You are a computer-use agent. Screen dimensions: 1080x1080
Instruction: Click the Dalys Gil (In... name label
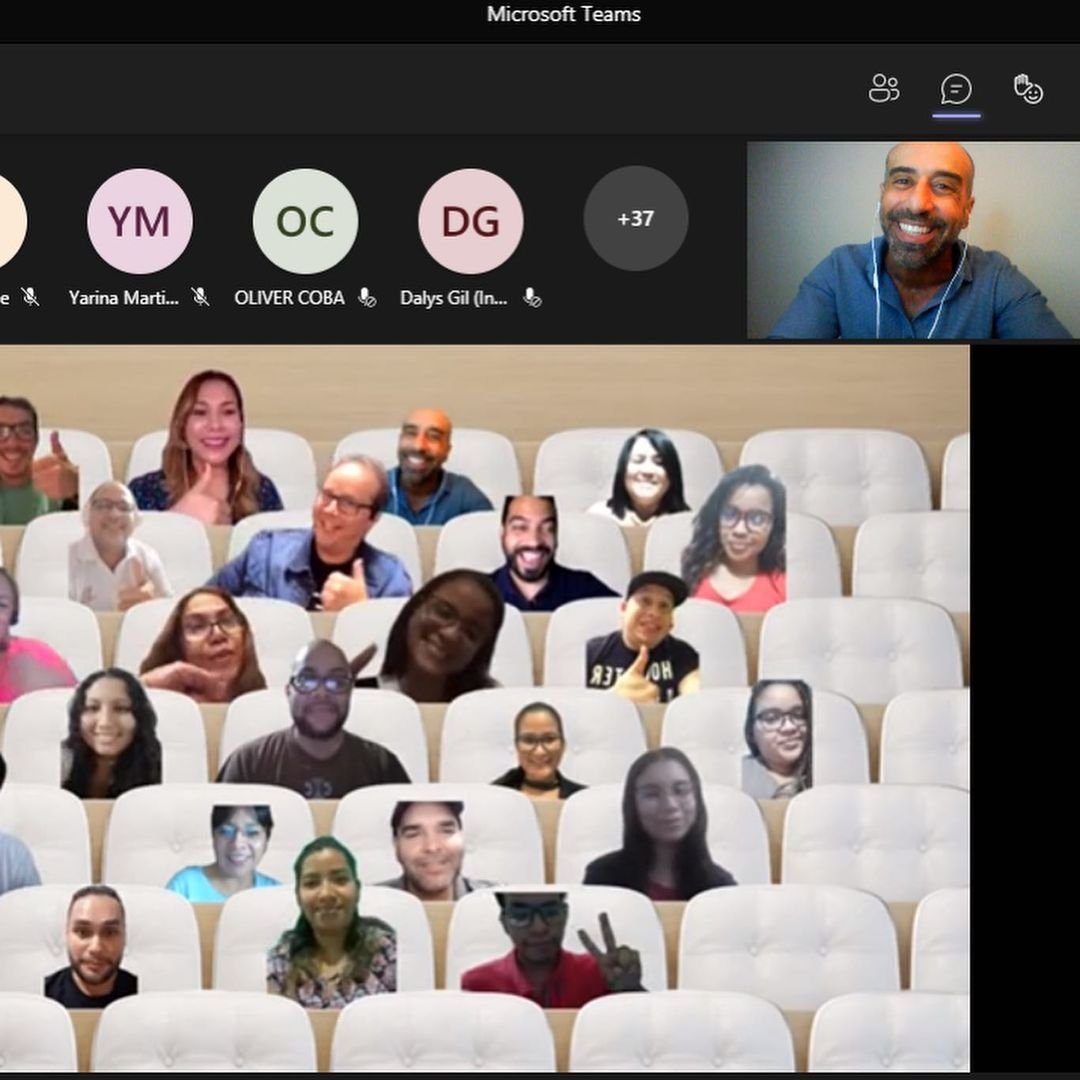pos(454,298)
